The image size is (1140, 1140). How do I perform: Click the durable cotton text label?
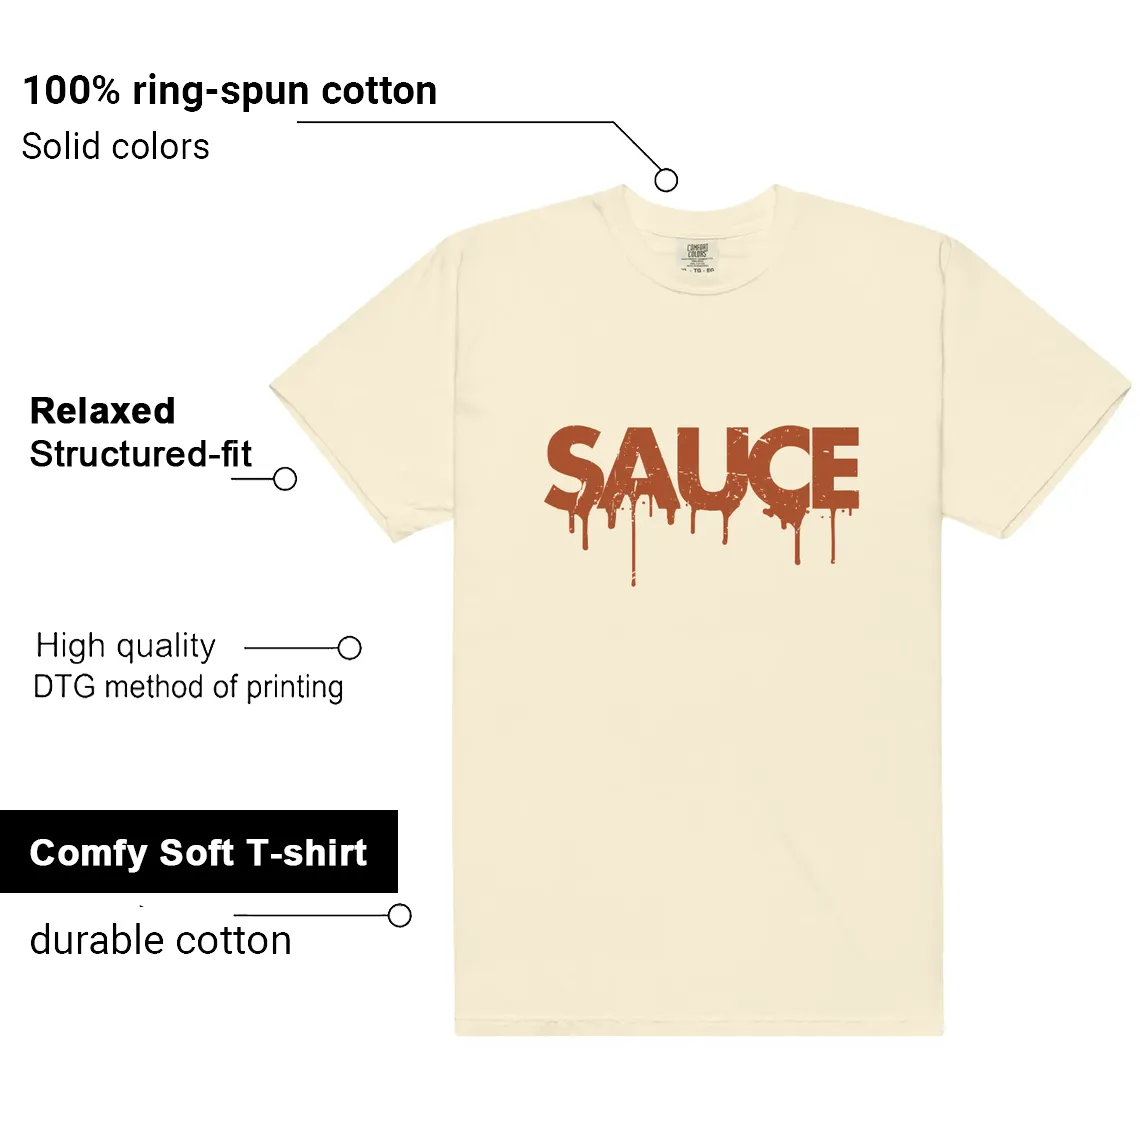[x=161, y=940]
